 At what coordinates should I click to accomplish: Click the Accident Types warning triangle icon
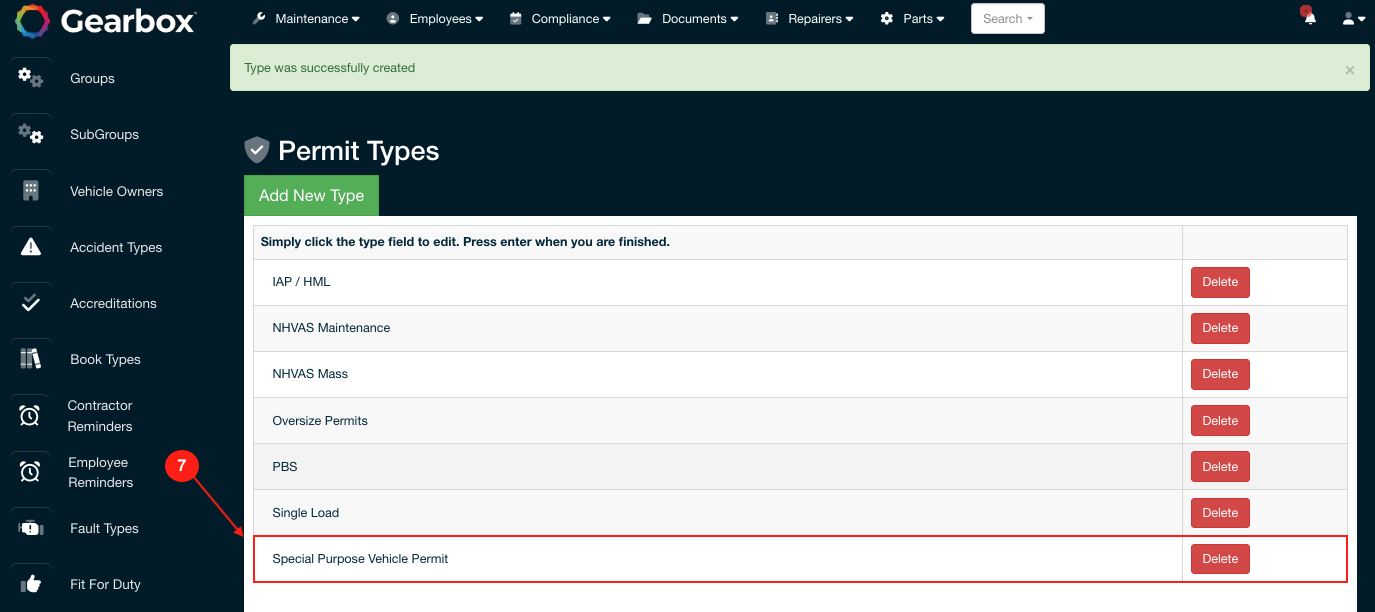coord(31,247)
